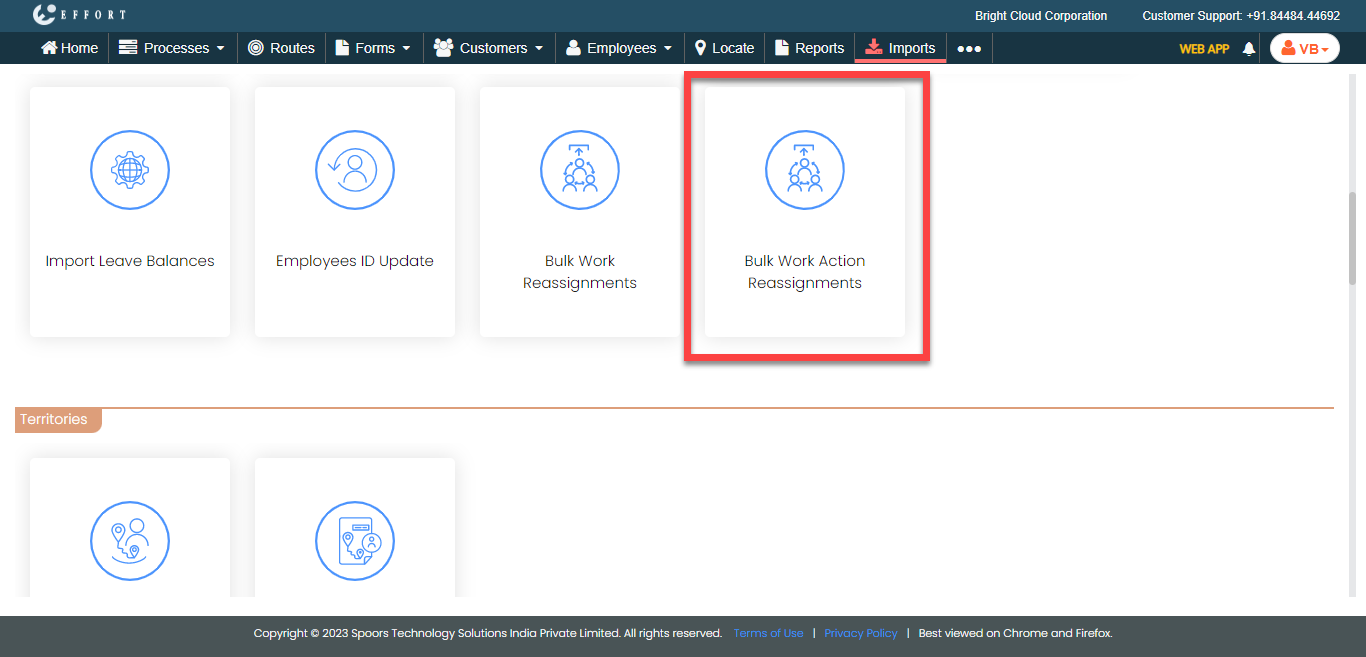Image resolution: width=1366 pixels, height=657 pixels.
Task: Expand the Forms dropdown menu
Action: point(373,48)
